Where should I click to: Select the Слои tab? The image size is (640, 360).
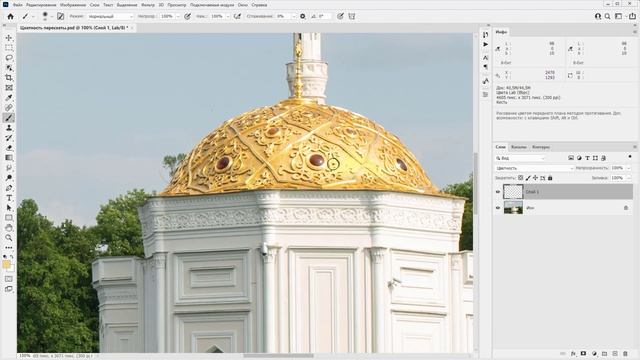500,147
